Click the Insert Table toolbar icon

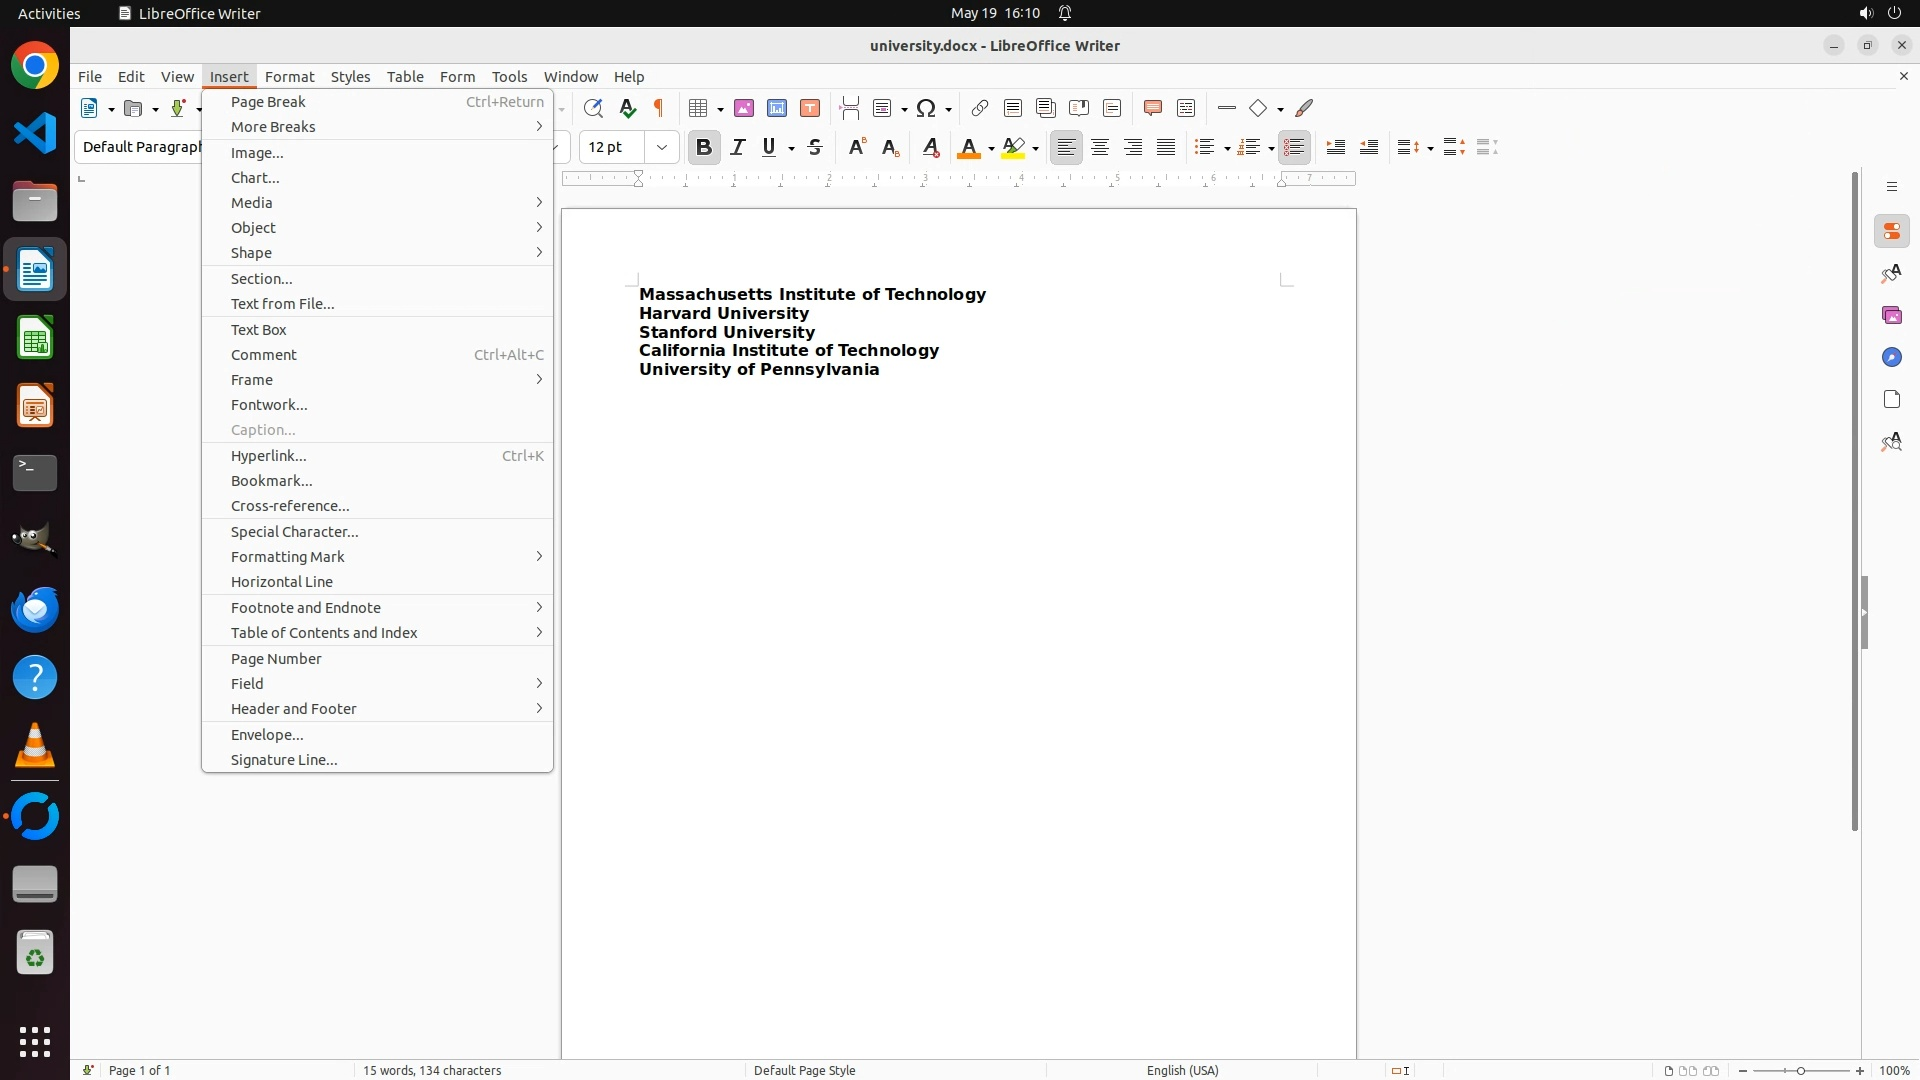[699, 108]
